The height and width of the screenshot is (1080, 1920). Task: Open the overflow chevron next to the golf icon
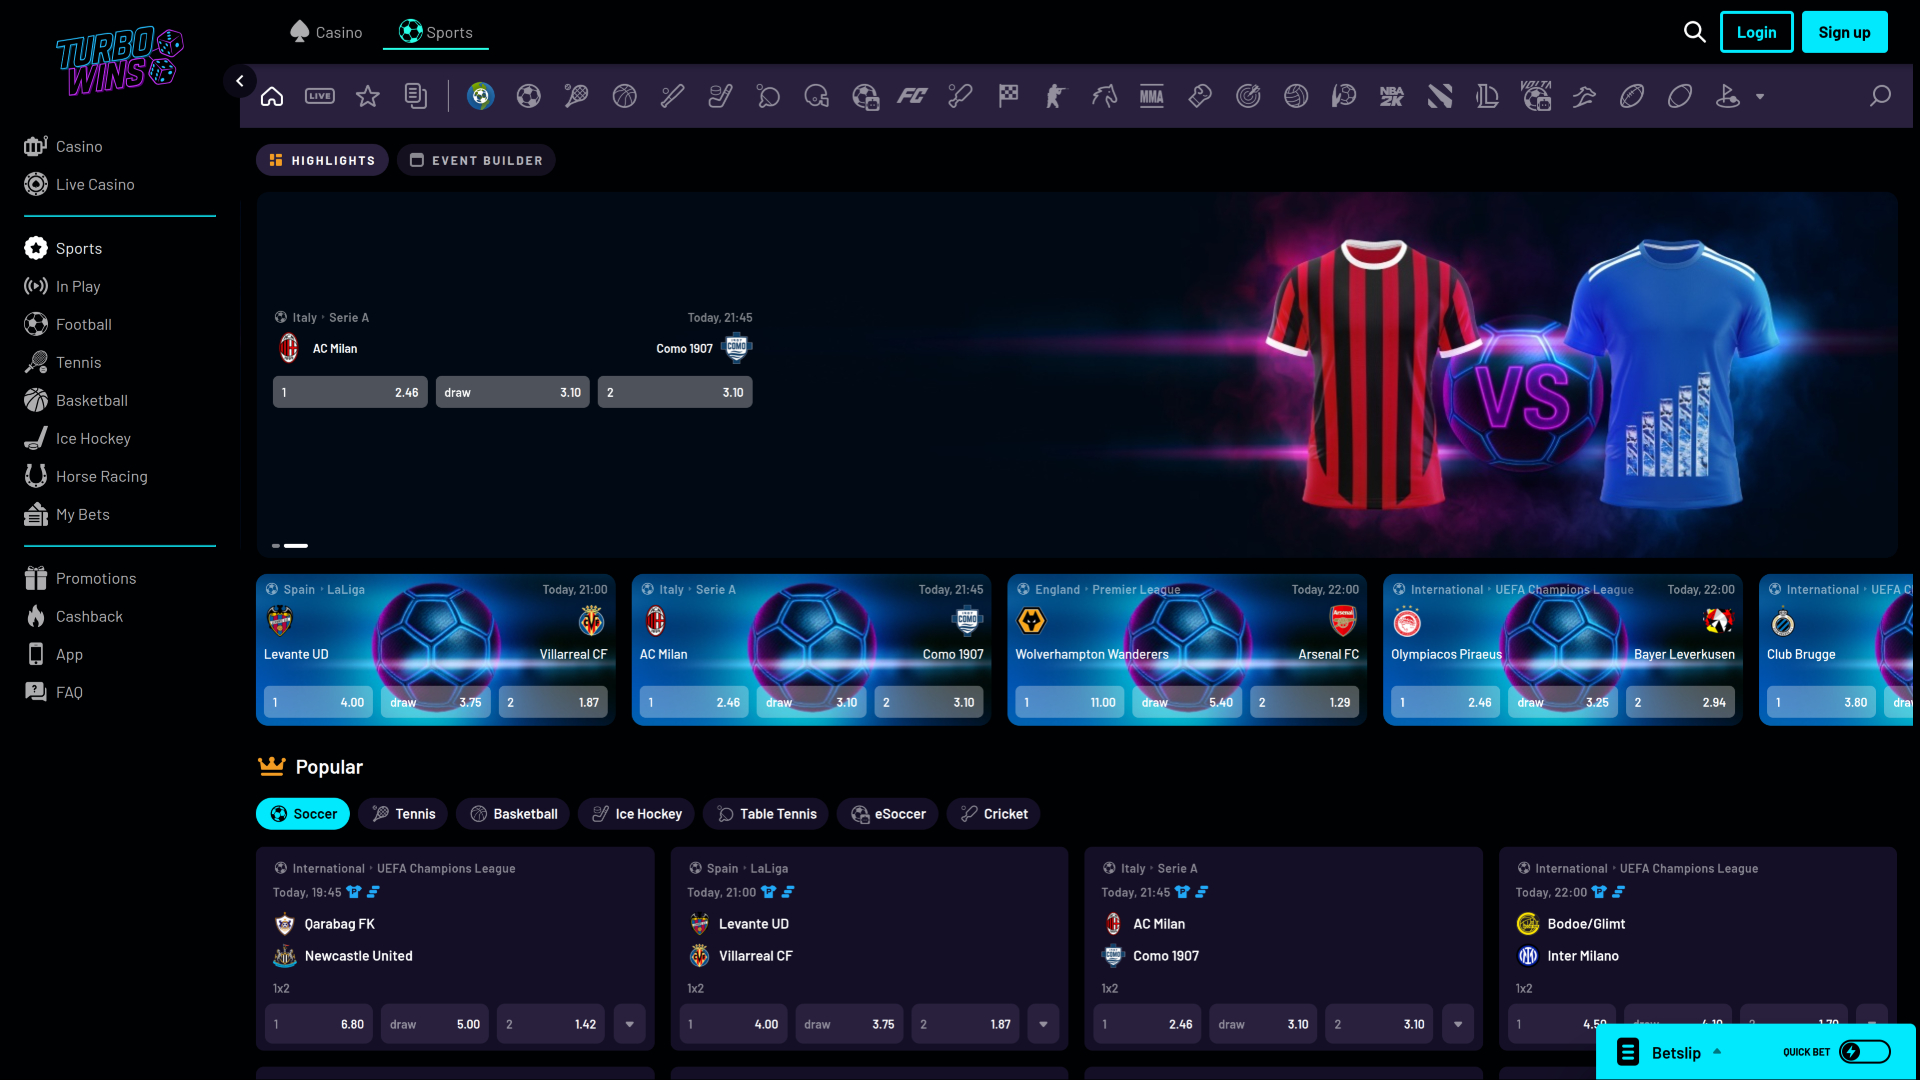(1760, 97)
